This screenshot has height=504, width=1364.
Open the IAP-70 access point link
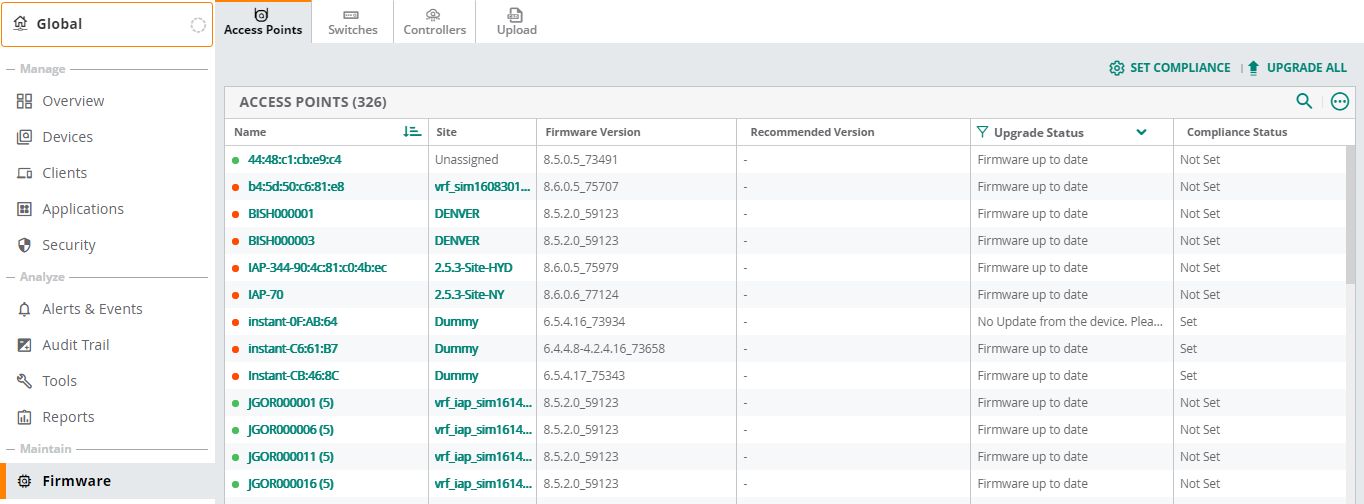[265, 295]
